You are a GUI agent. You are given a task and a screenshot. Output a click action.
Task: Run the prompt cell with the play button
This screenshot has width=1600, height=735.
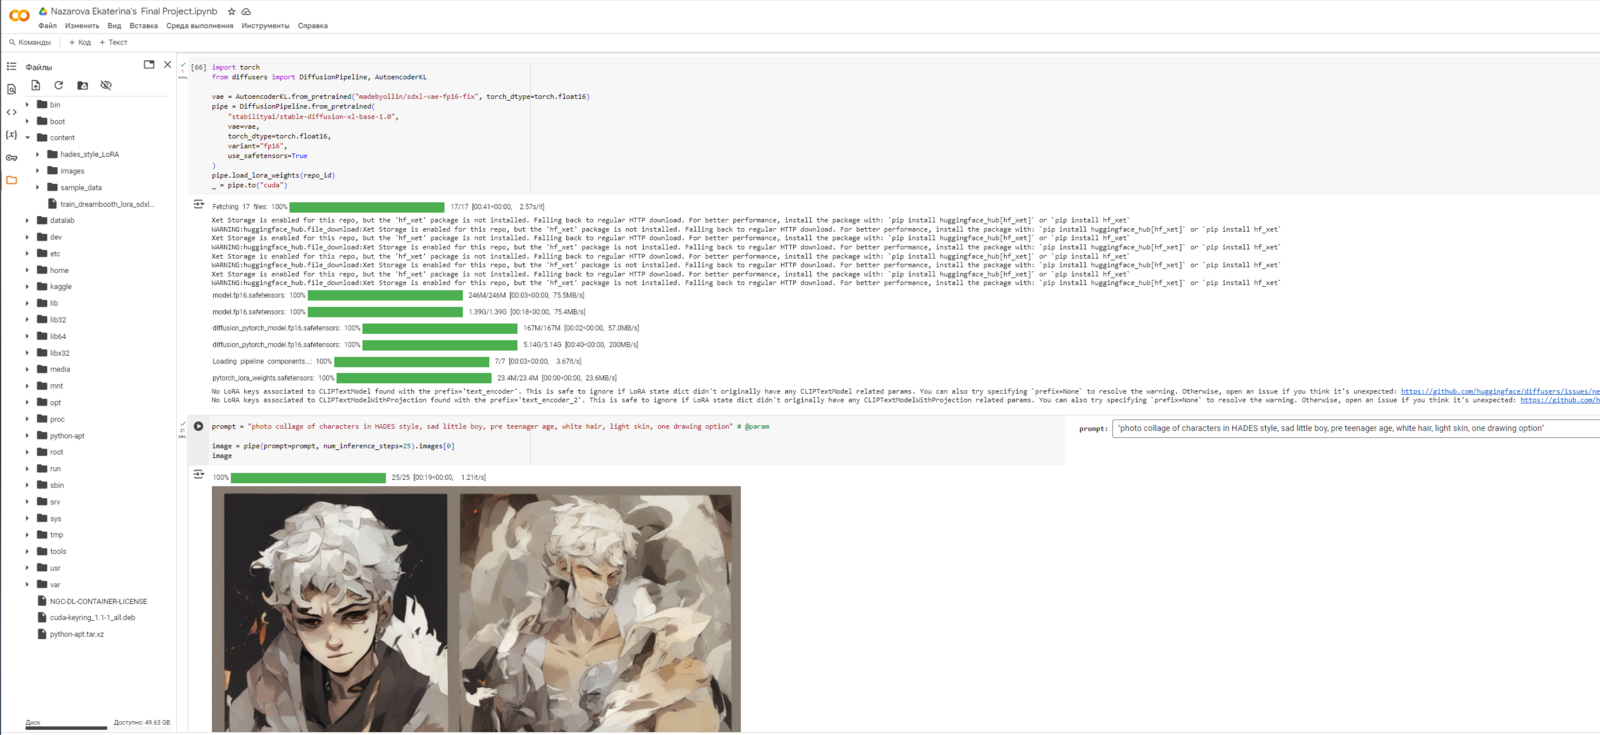click(x=198, y=426)
